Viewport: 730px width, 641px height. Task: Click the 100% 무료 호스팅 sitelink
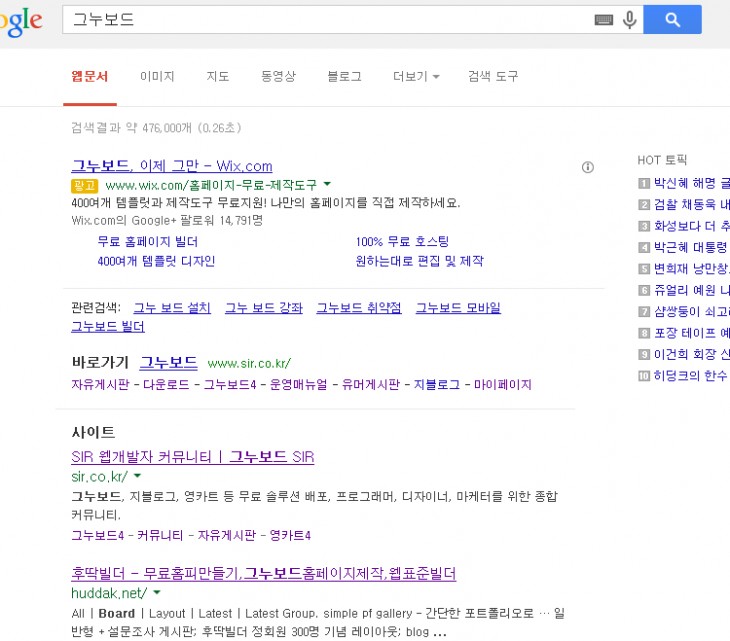(x=402, y=242)
